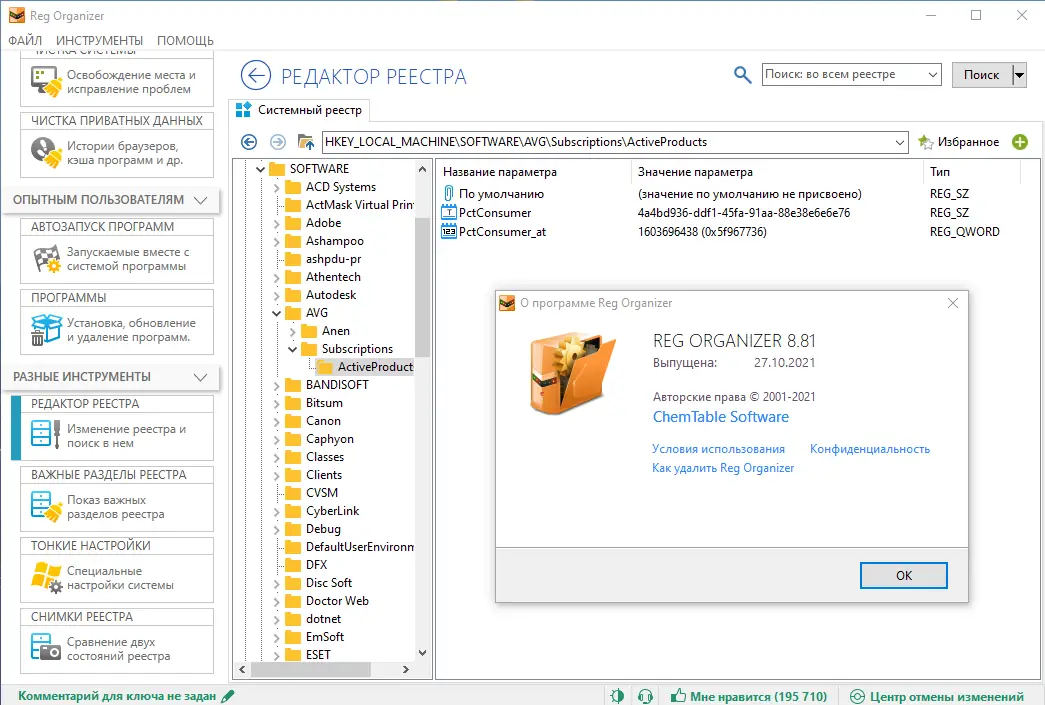Open the Поиск button dropdown arrow
This screenshot has height=705, width=1045.
coord(1019,75)
